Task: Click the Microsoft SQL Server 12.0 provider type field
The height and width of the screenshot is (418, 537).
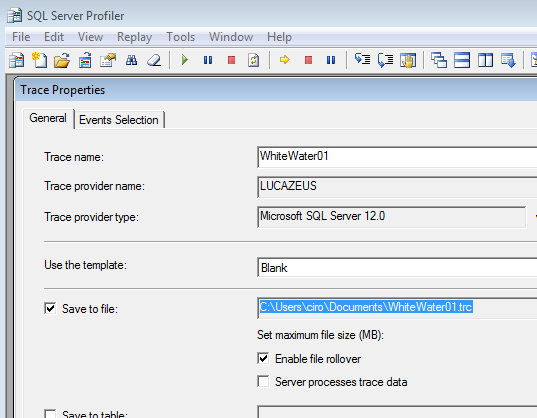Action: (392, 217)
